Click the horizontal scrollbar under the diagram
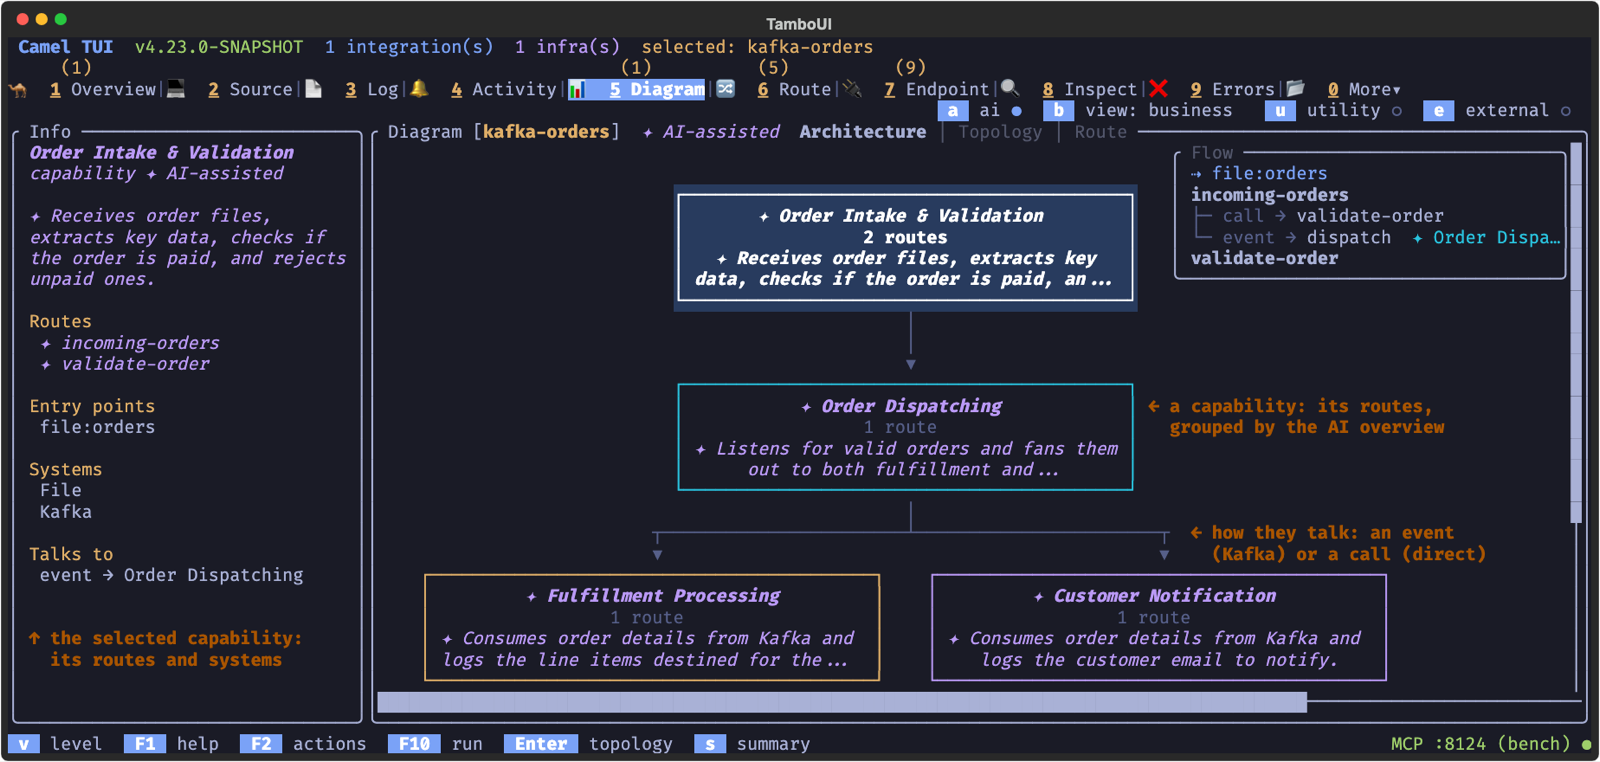Viewport: 1600px width, 762px height. click(x=842, y=702)
